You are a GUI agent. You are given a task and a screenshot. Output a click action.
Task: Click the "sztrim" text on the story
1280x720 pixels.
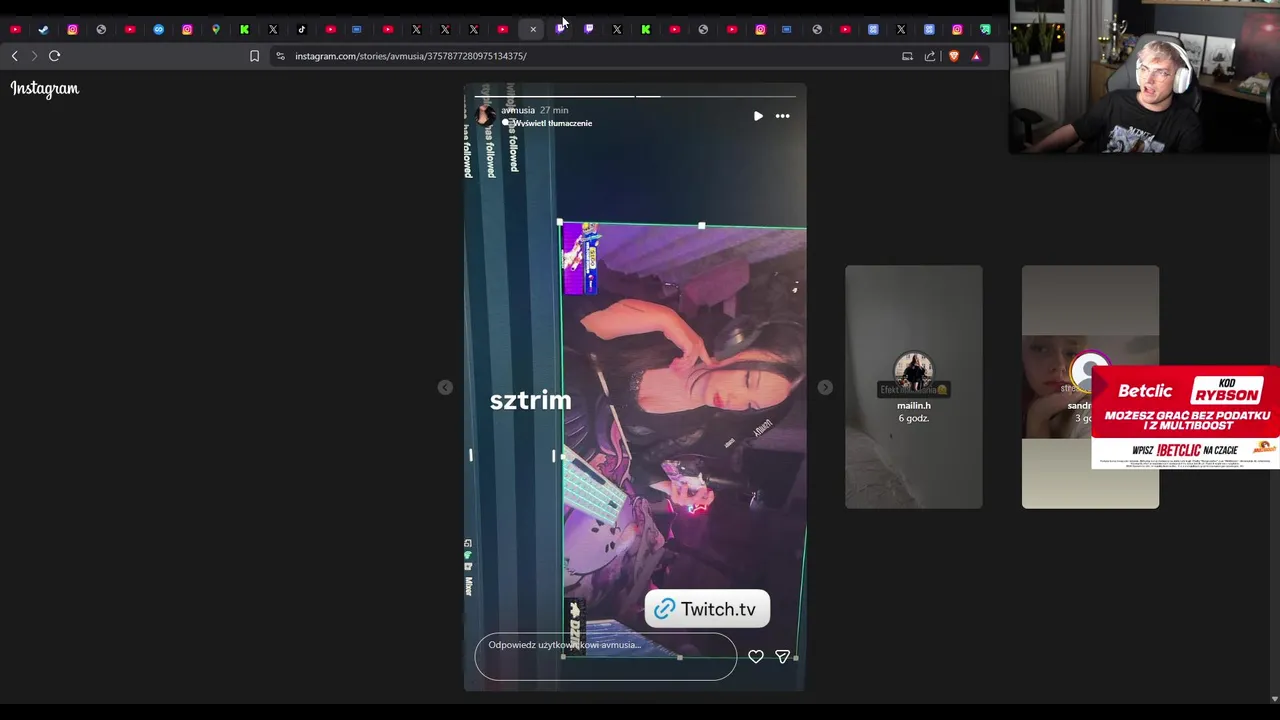(530, 400)
